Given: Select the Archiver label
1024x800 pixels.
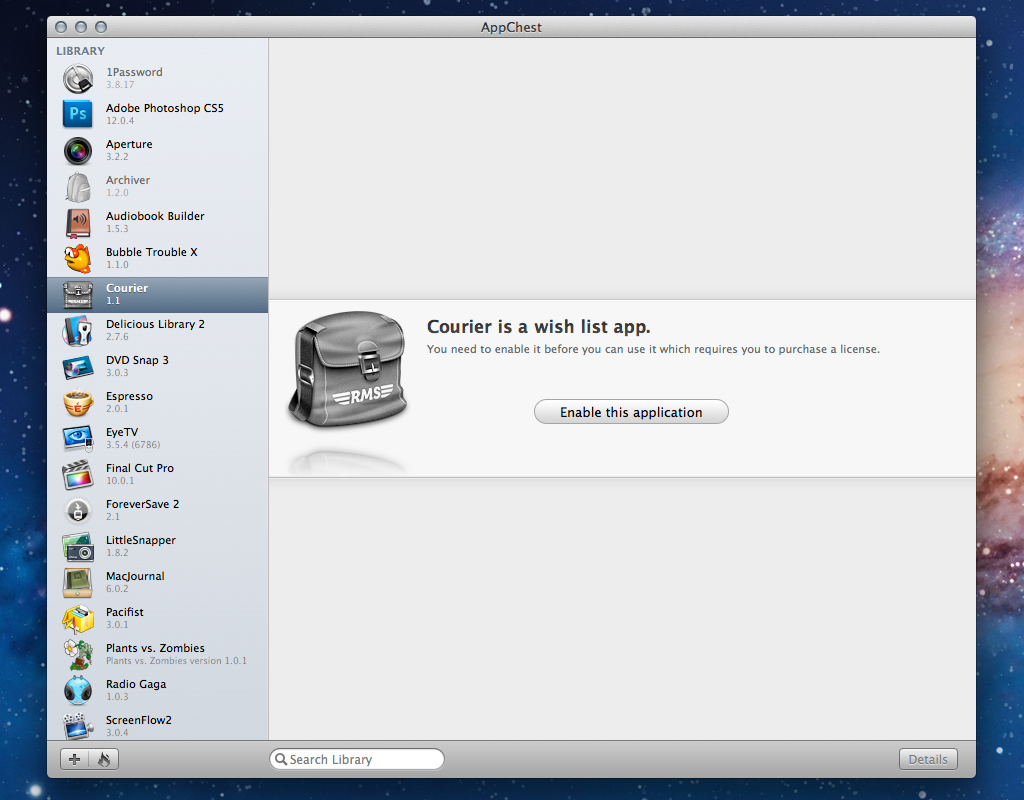Looking at the screenshot, I should pyautogui.click(x=128, y=180).
